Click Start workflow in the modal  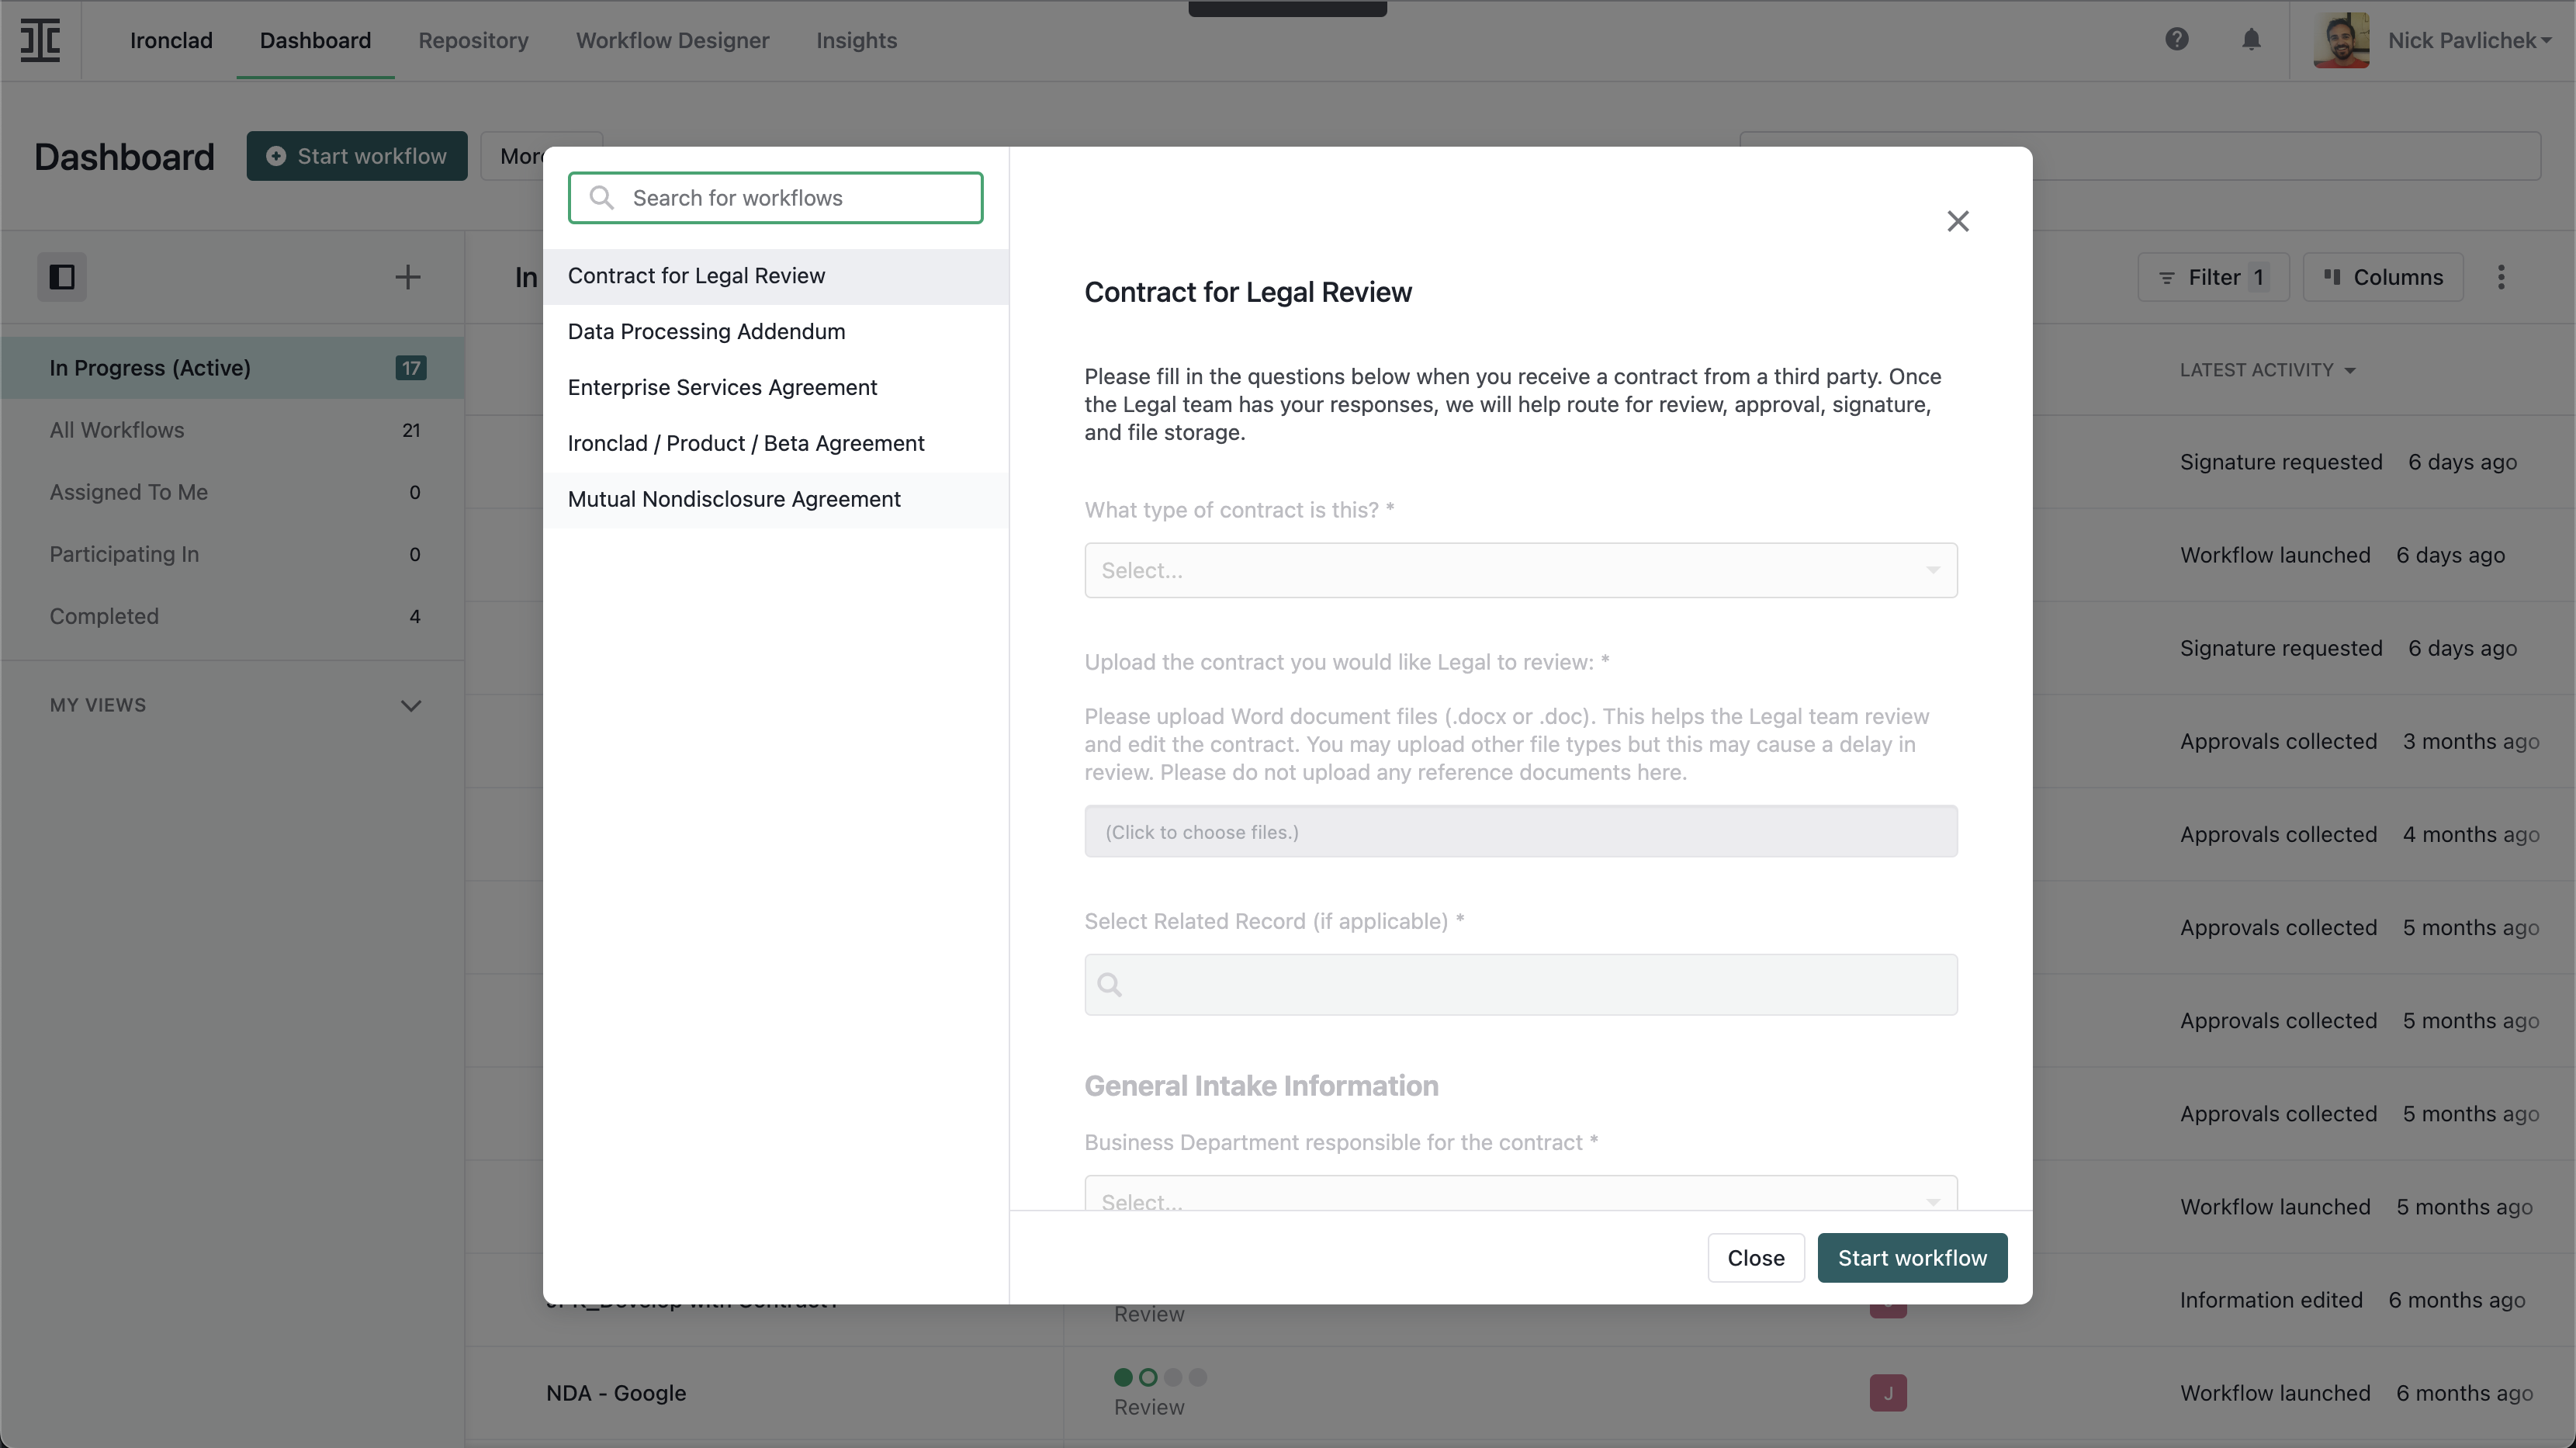coord(1911,1257)
